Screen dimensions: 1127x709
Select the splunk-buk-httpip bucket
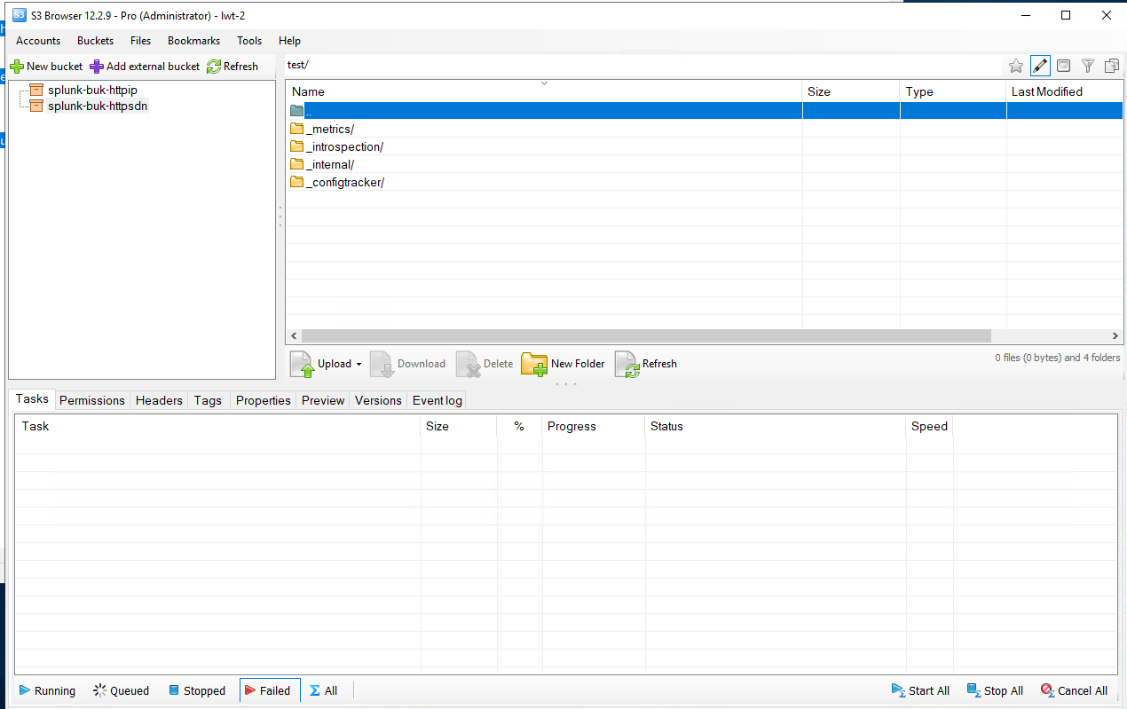pyautogui.click(x=92, y=90)
